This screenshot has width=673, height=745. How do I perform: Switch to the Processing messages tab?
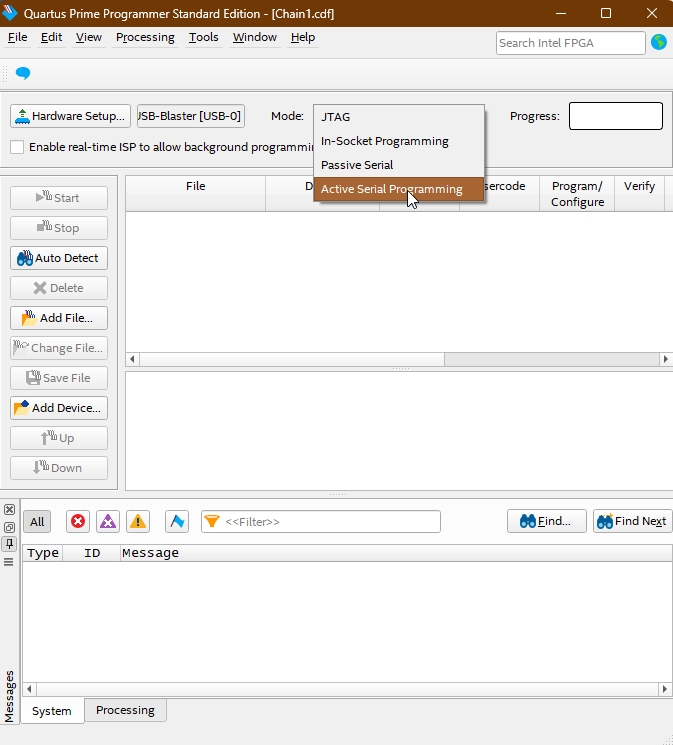pyautogui.click(x=125, y=710)
